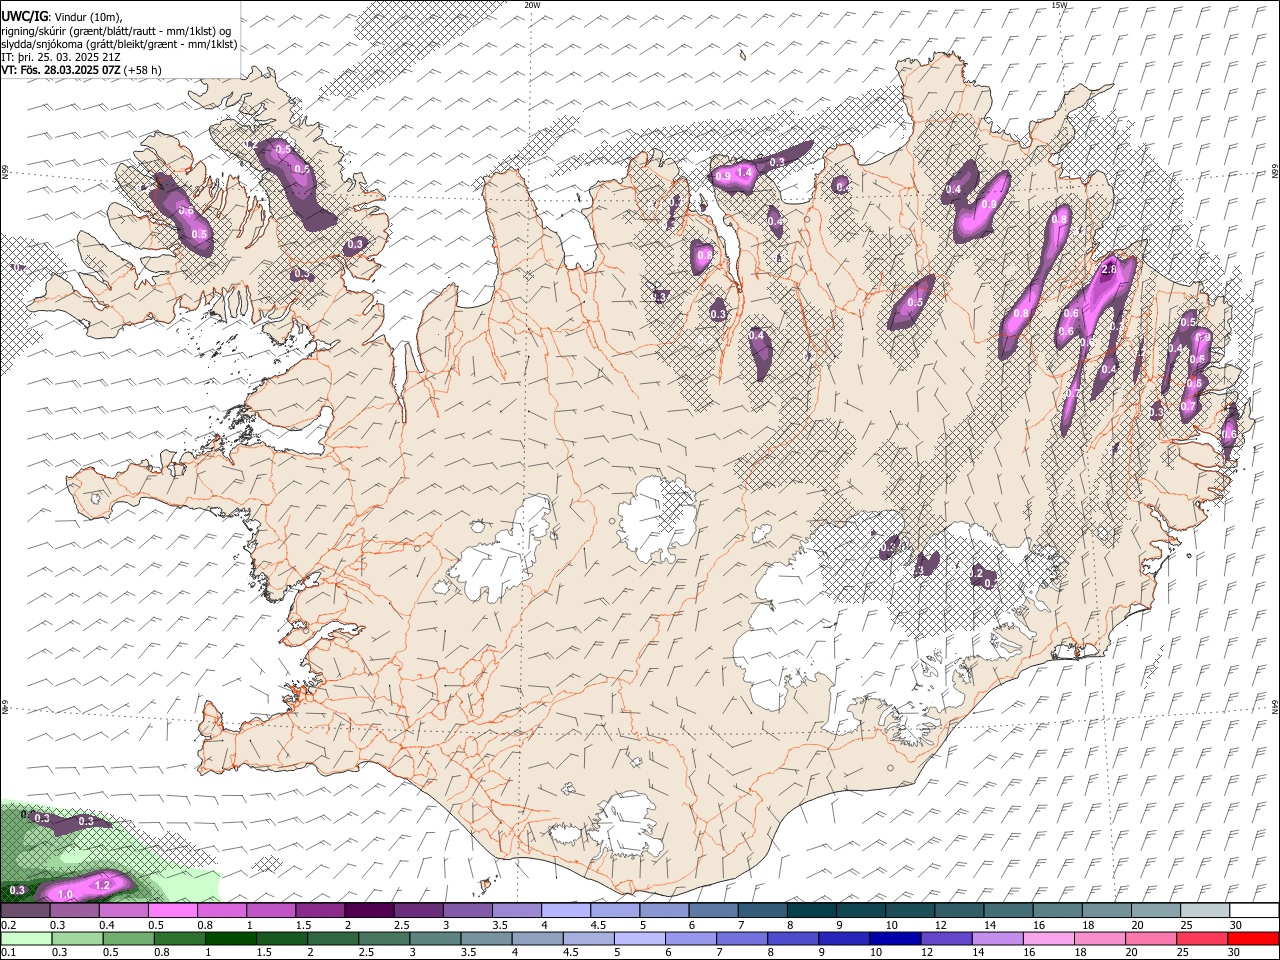The height and width of the screenshot is (960, 1280).
Task: Click the pink rain swatch labelled 16
Action: [x=1048, y=938]
